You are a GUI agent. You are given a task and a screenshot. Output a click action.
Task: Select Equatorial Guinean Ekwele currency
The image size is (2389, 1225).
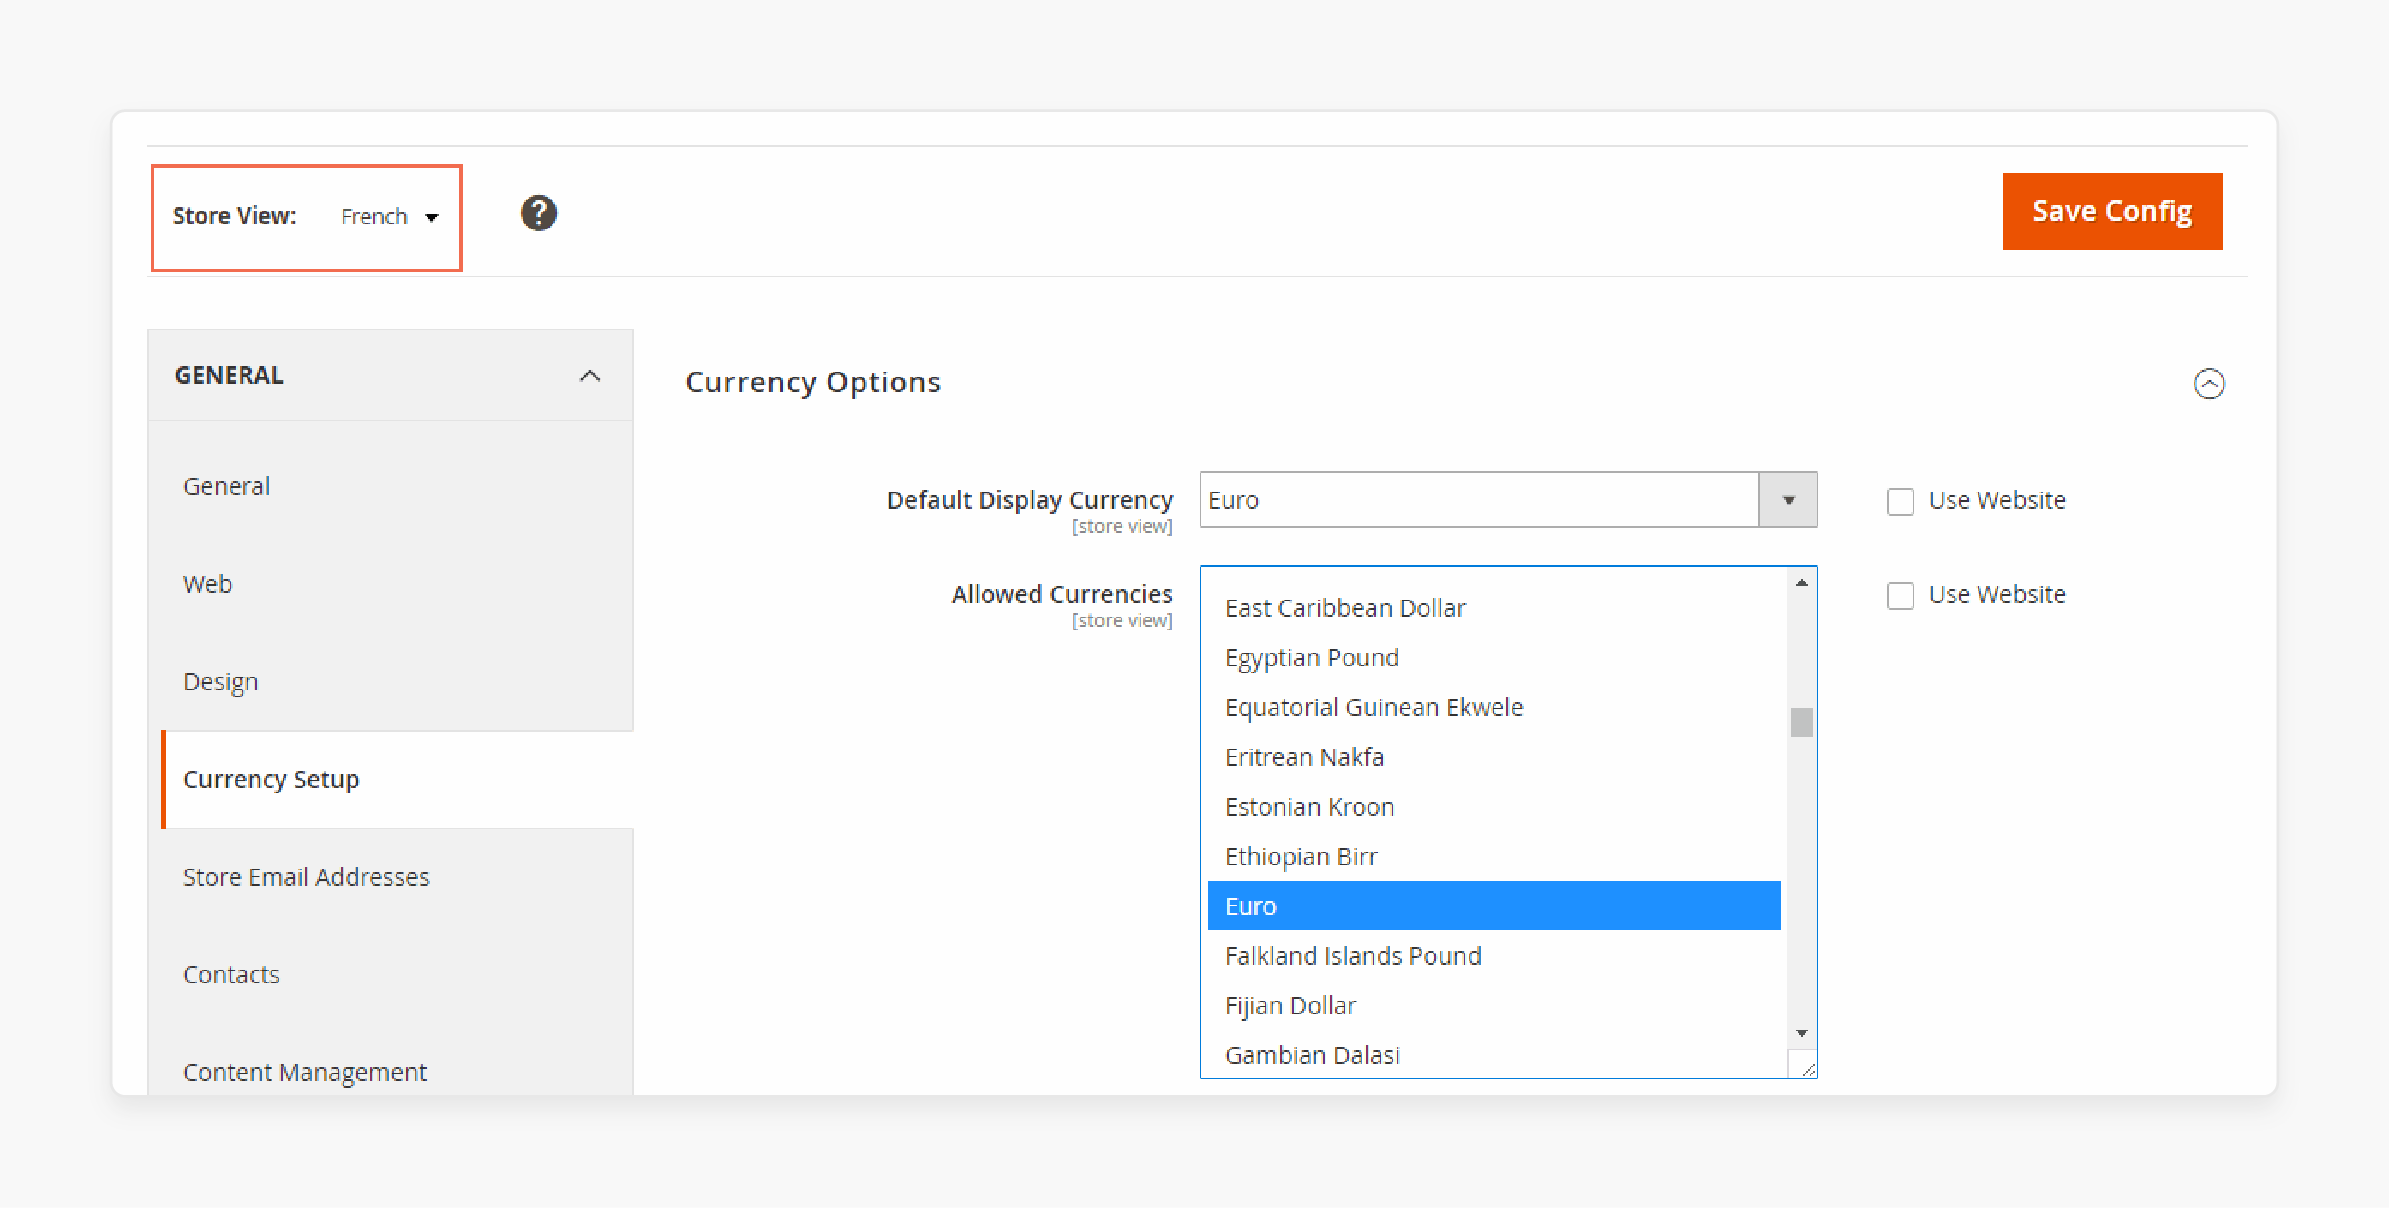coord(1494,707)
